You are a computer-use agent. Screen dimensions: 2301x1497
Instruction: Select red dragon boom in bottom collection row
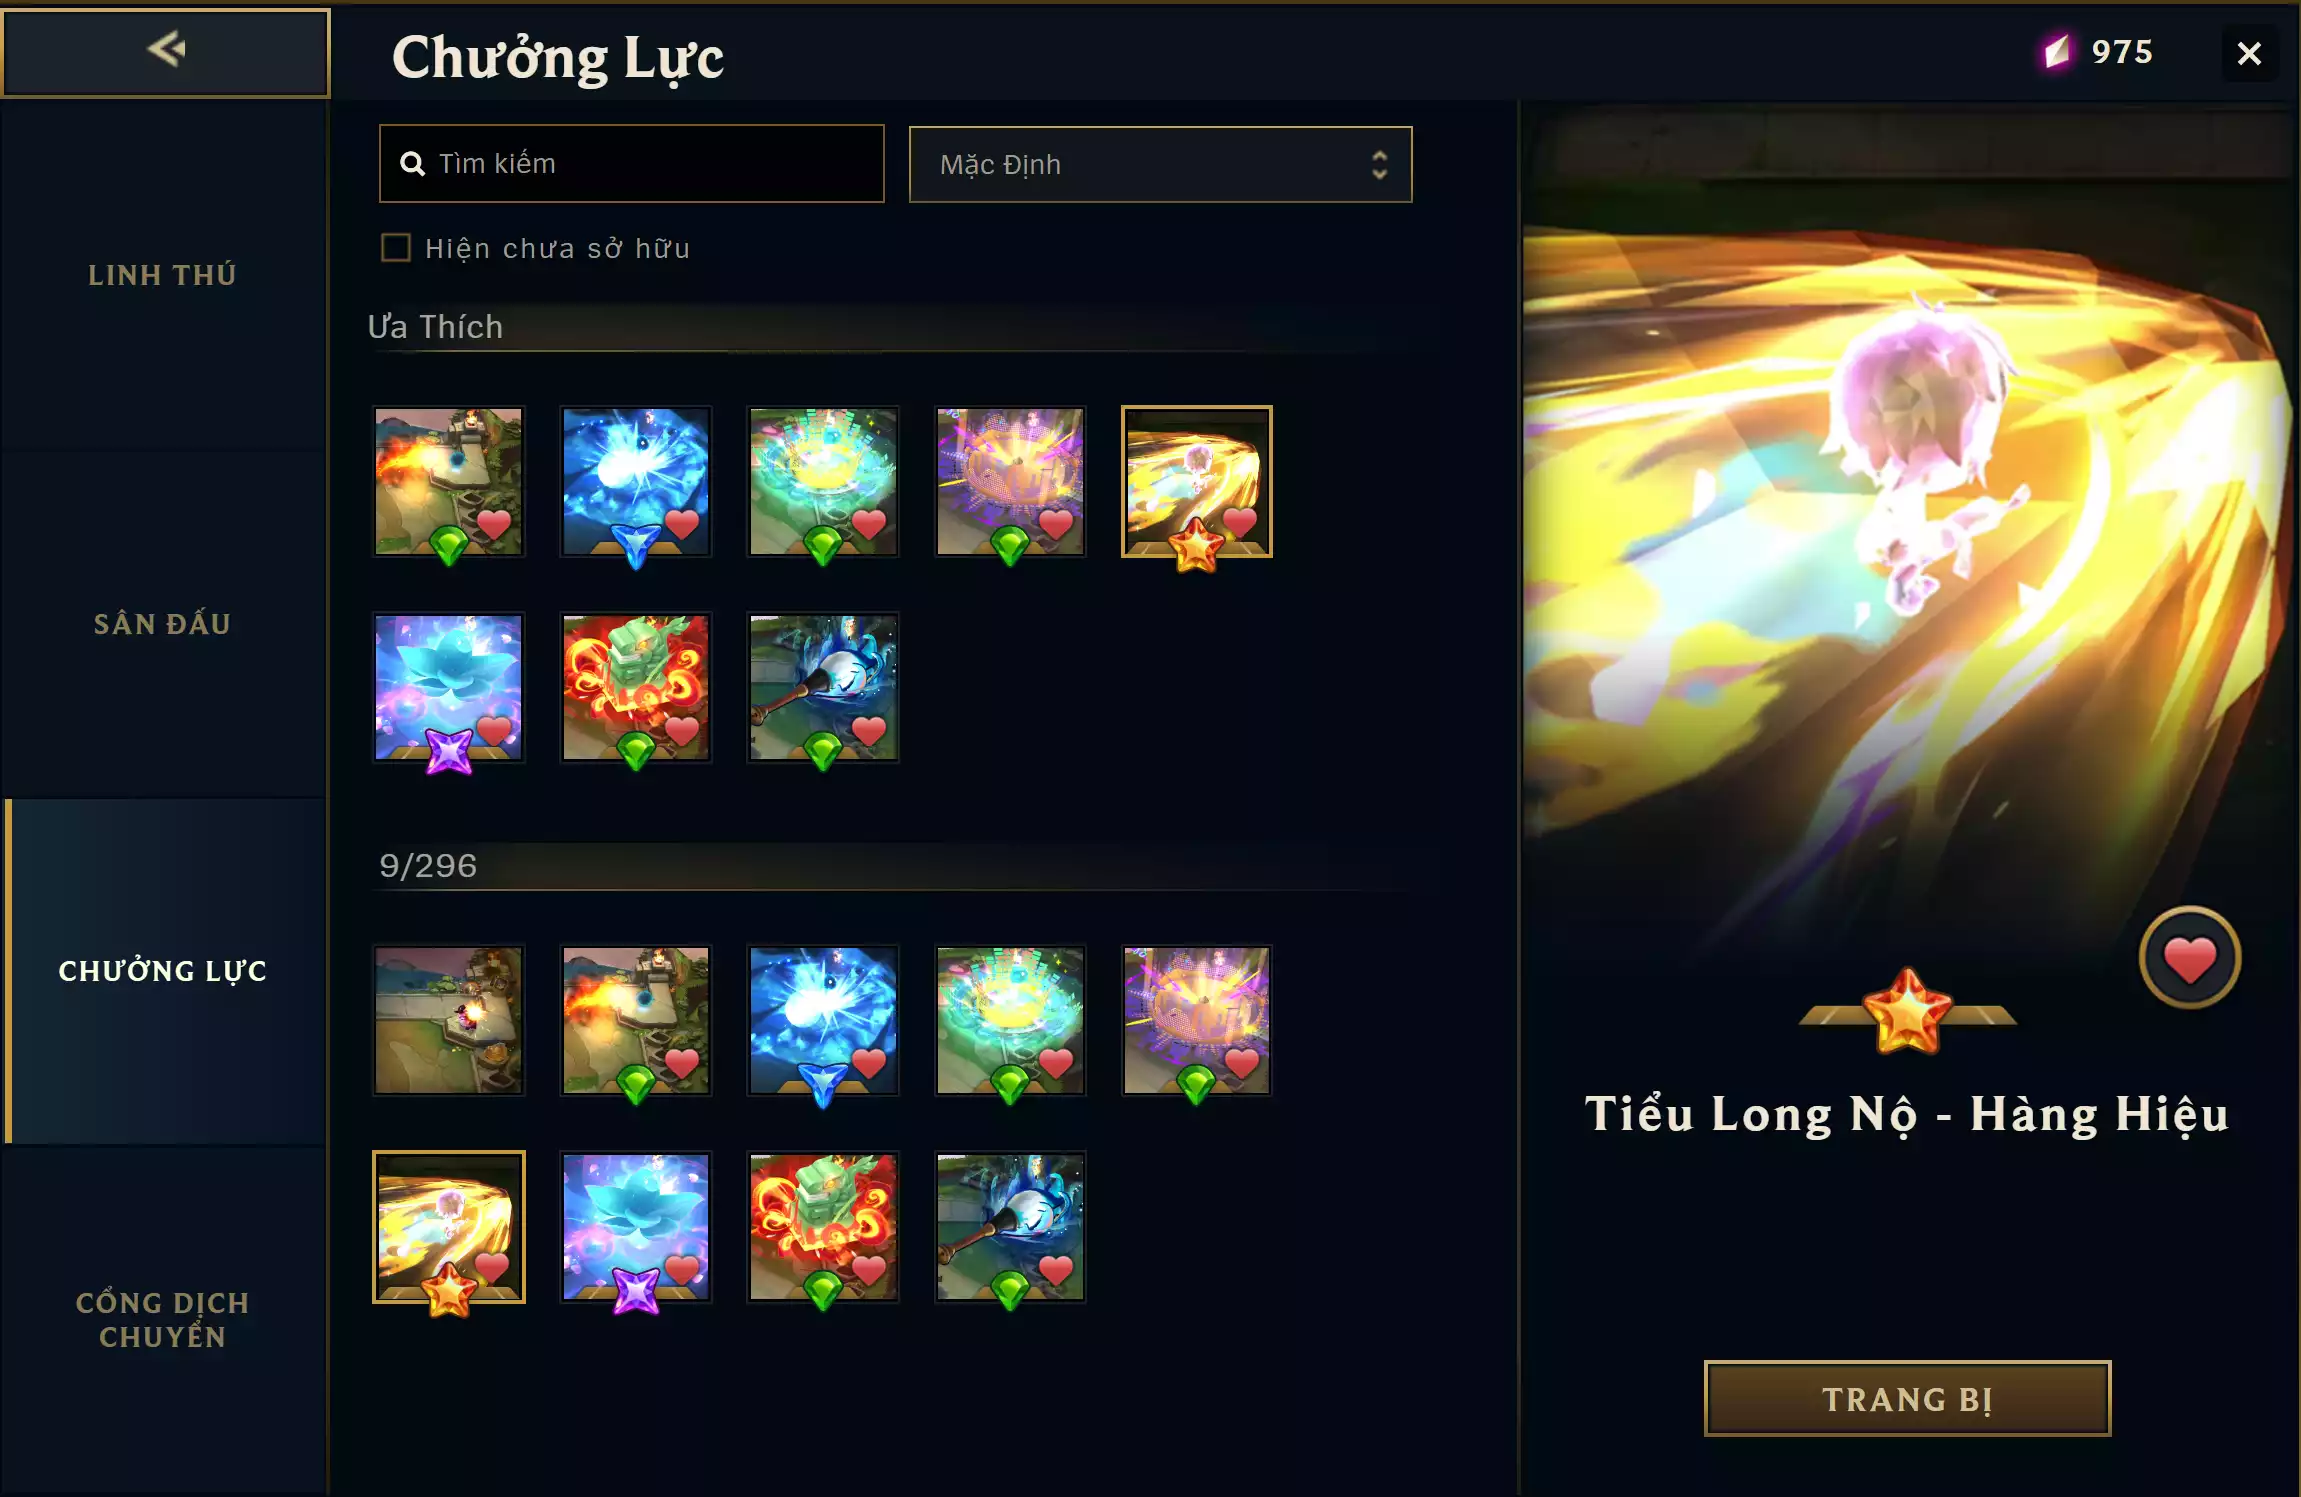tap(823, 1227)
